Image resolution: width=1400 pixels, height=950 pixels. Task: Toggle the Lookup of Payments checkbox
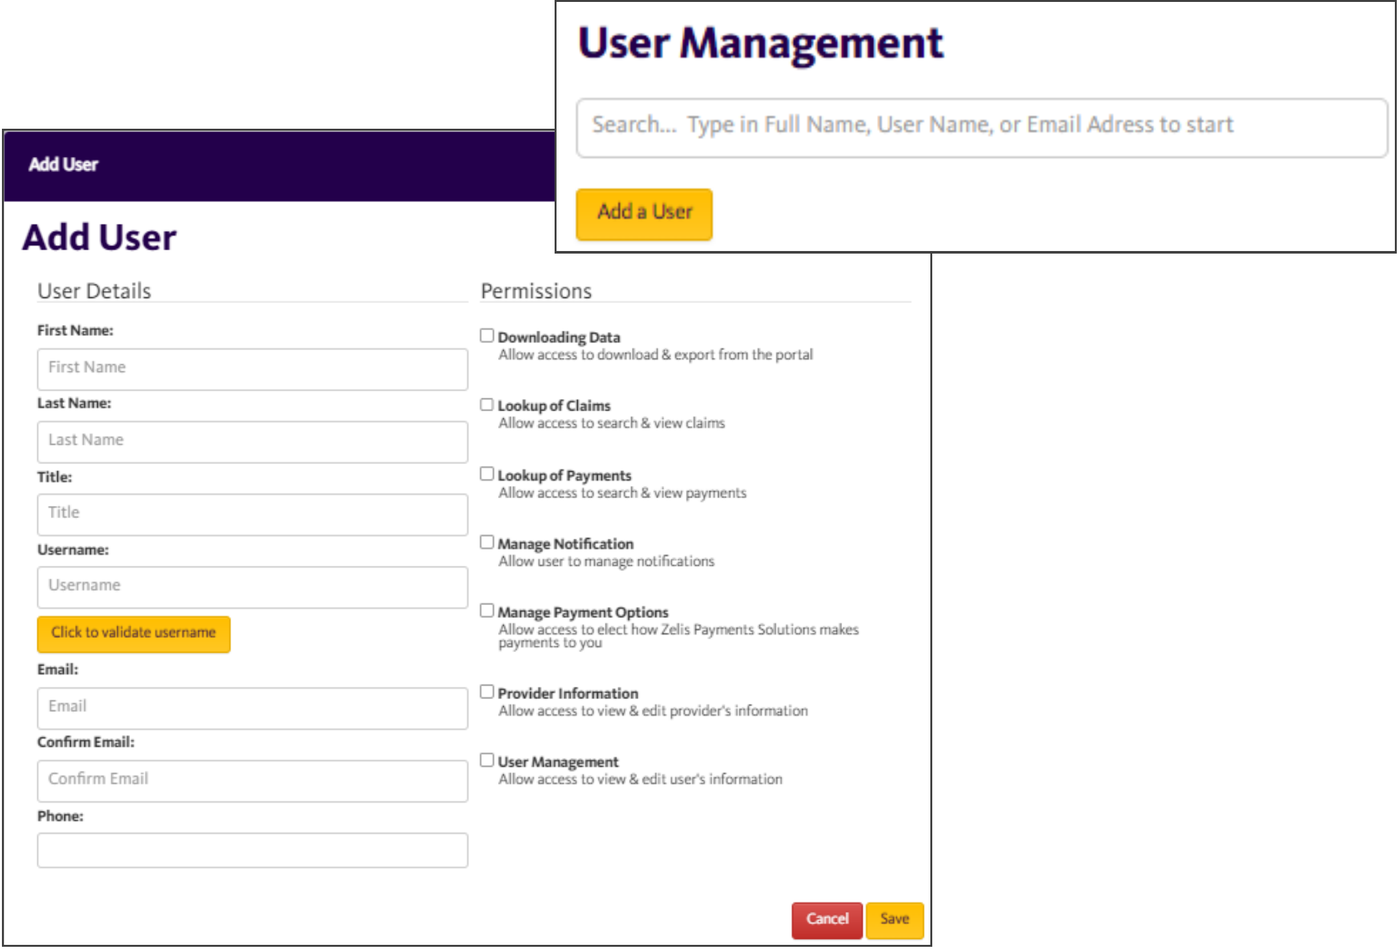[x=487, y=474]
